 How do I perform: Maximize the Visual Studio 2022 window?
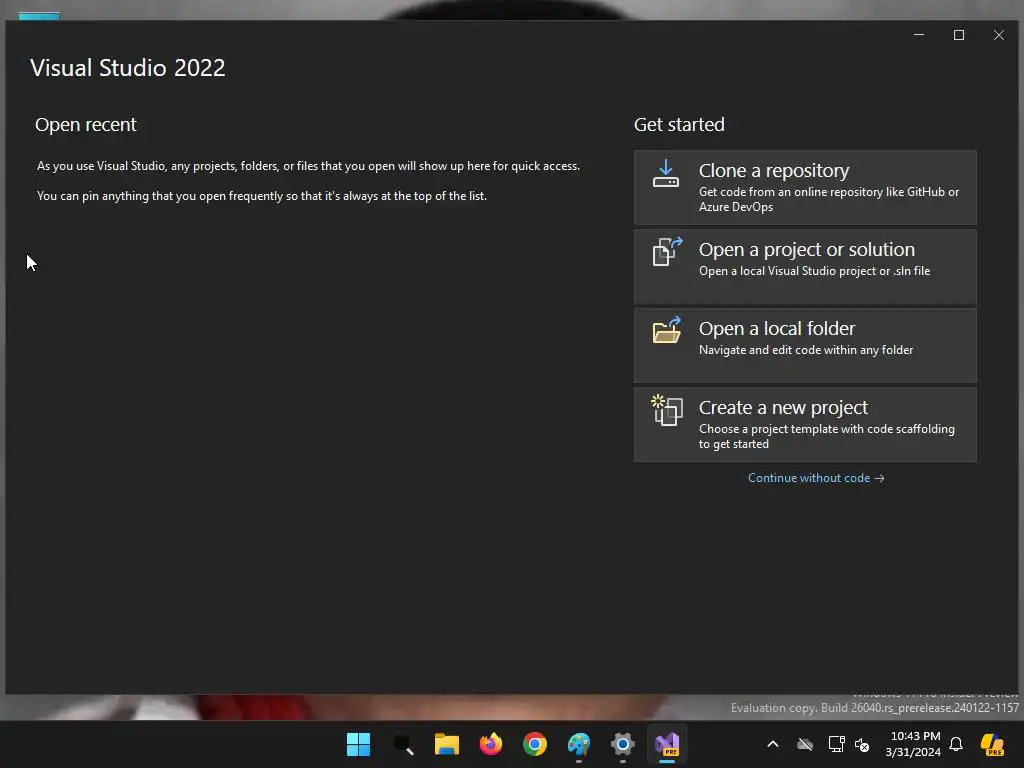(959, 35)
